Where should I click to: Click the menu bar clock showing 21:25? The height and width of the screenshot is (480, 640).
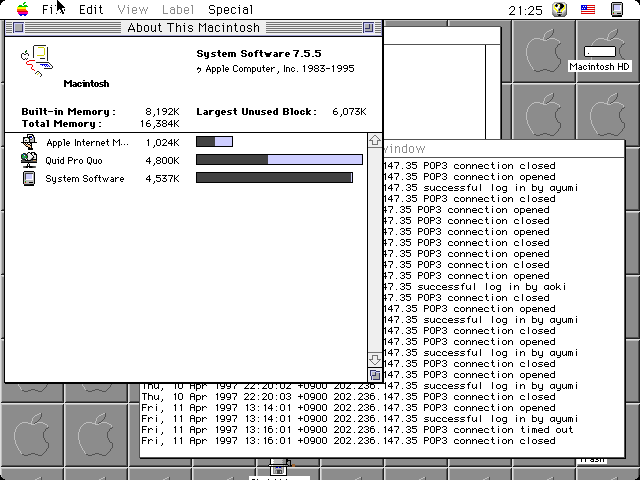pyautogui.click(x=525, y=10)
